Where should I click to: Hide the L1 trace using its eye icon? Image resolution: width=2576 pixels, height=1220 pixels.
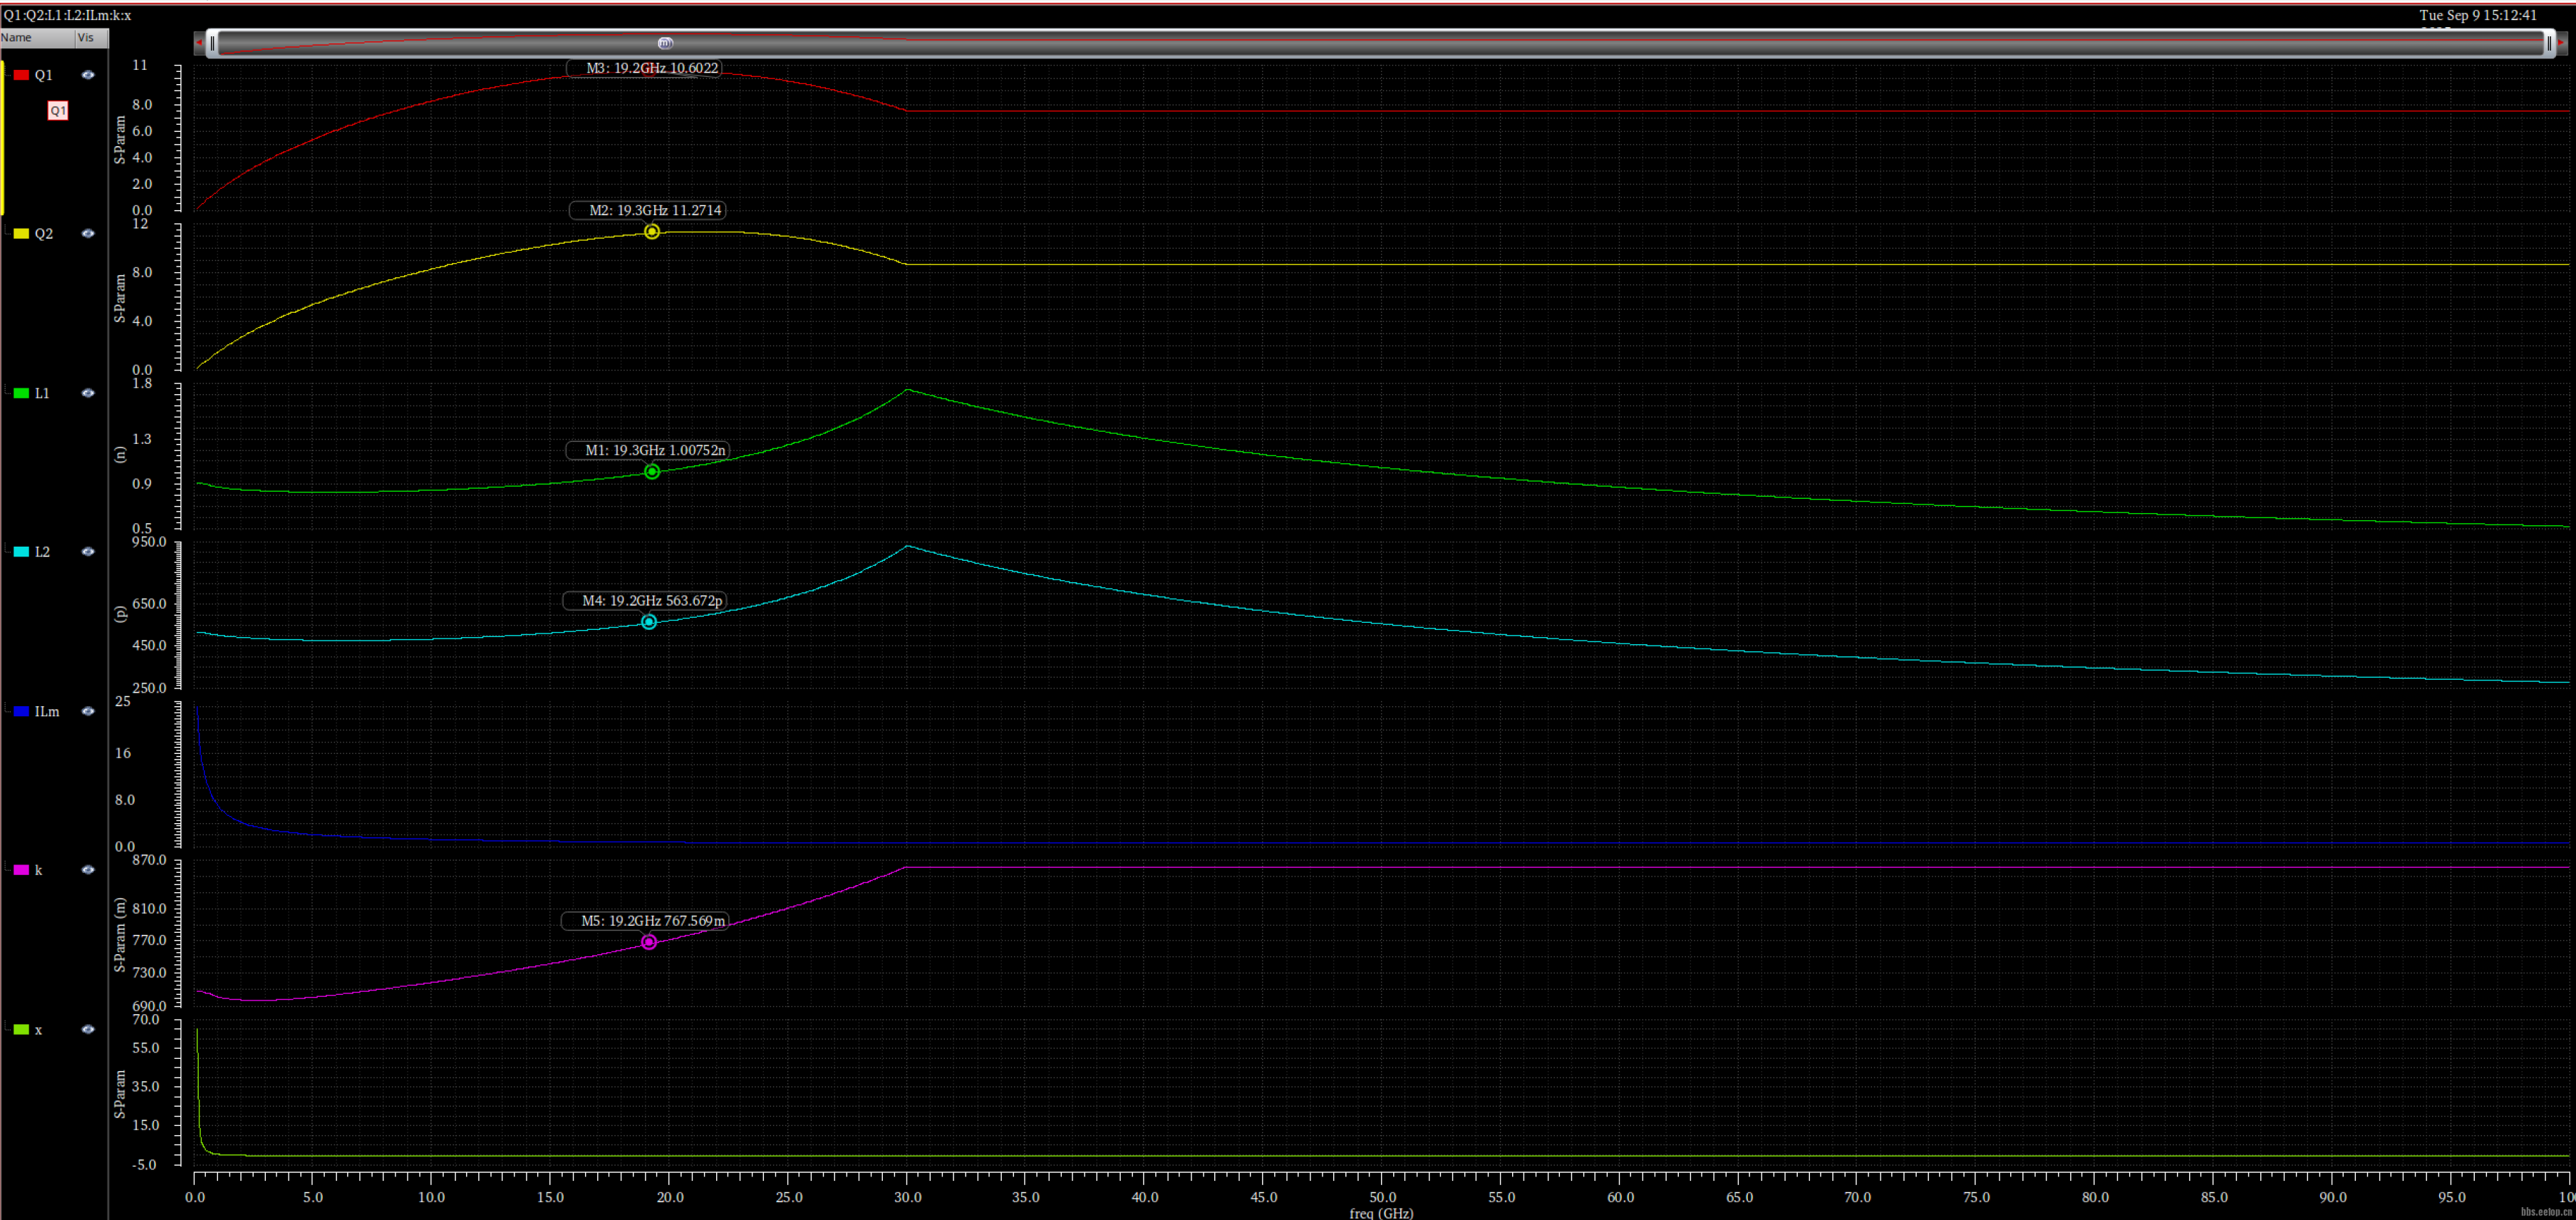(x=88, y=393)
